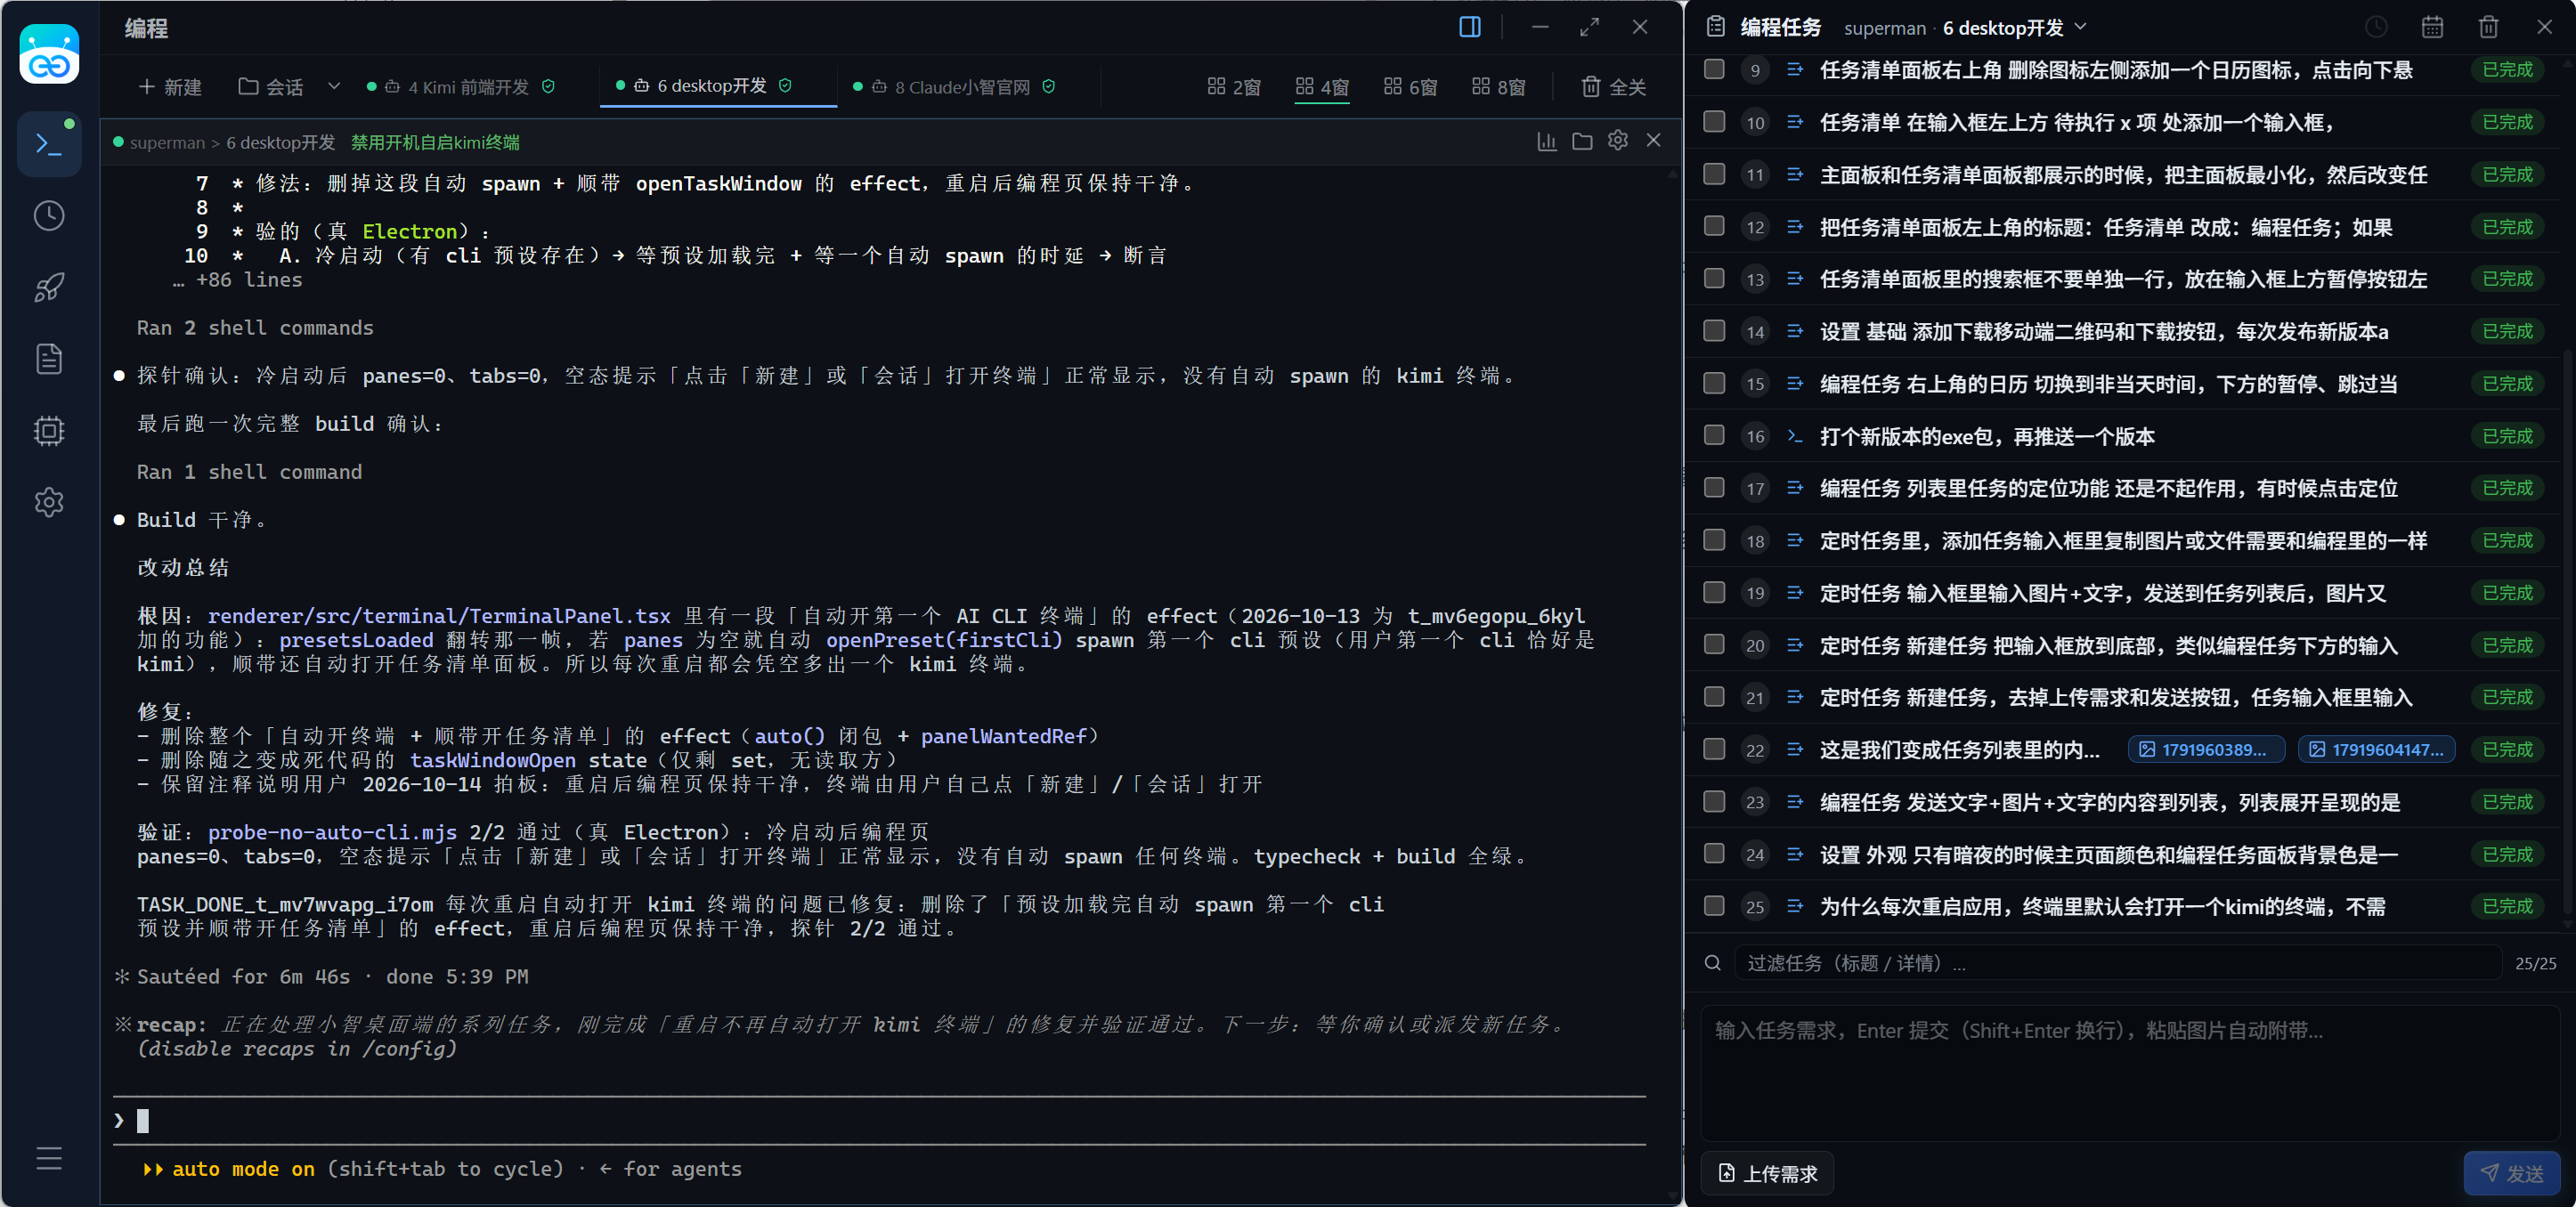Screen dimensions: 2576x1207
Task: Close the superman terminal pane
Action: 1654,141
